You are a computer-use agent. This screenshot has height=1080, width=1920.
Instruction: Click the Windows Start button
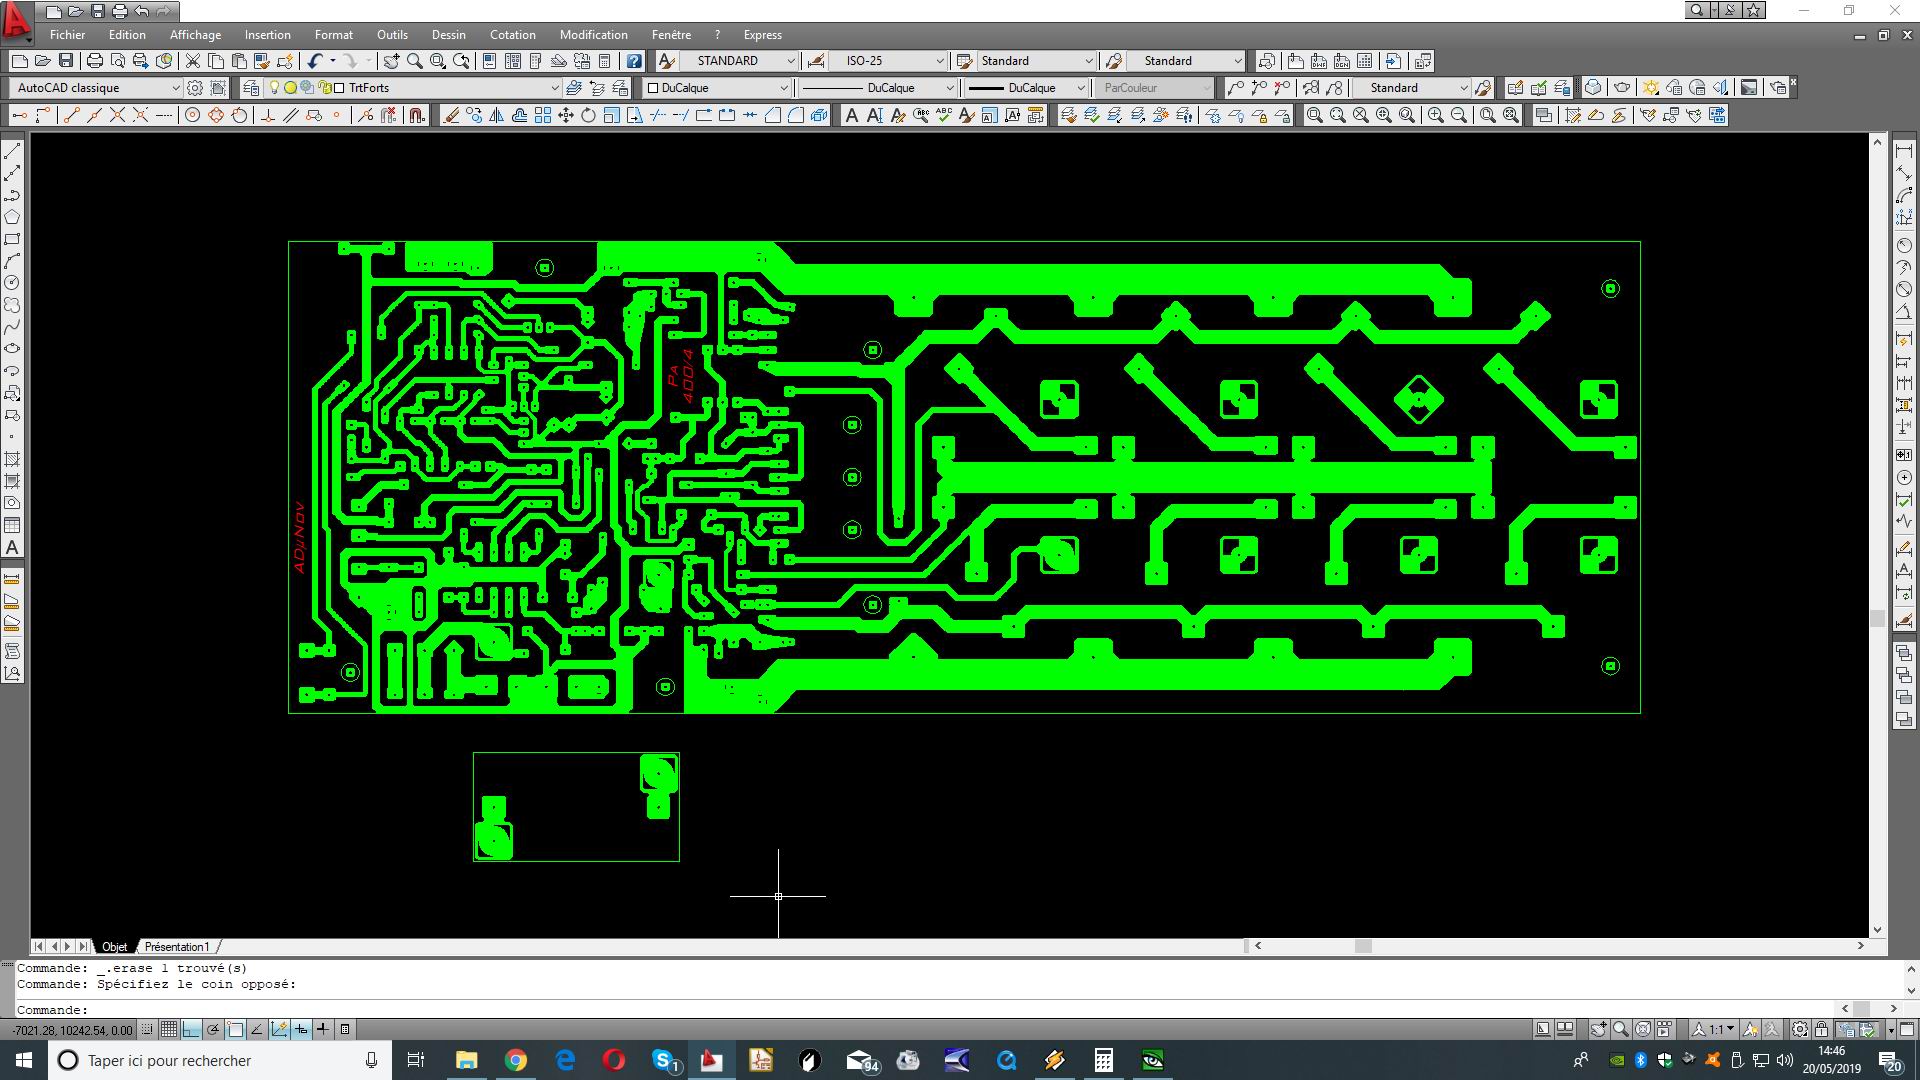coord(24,1060)
